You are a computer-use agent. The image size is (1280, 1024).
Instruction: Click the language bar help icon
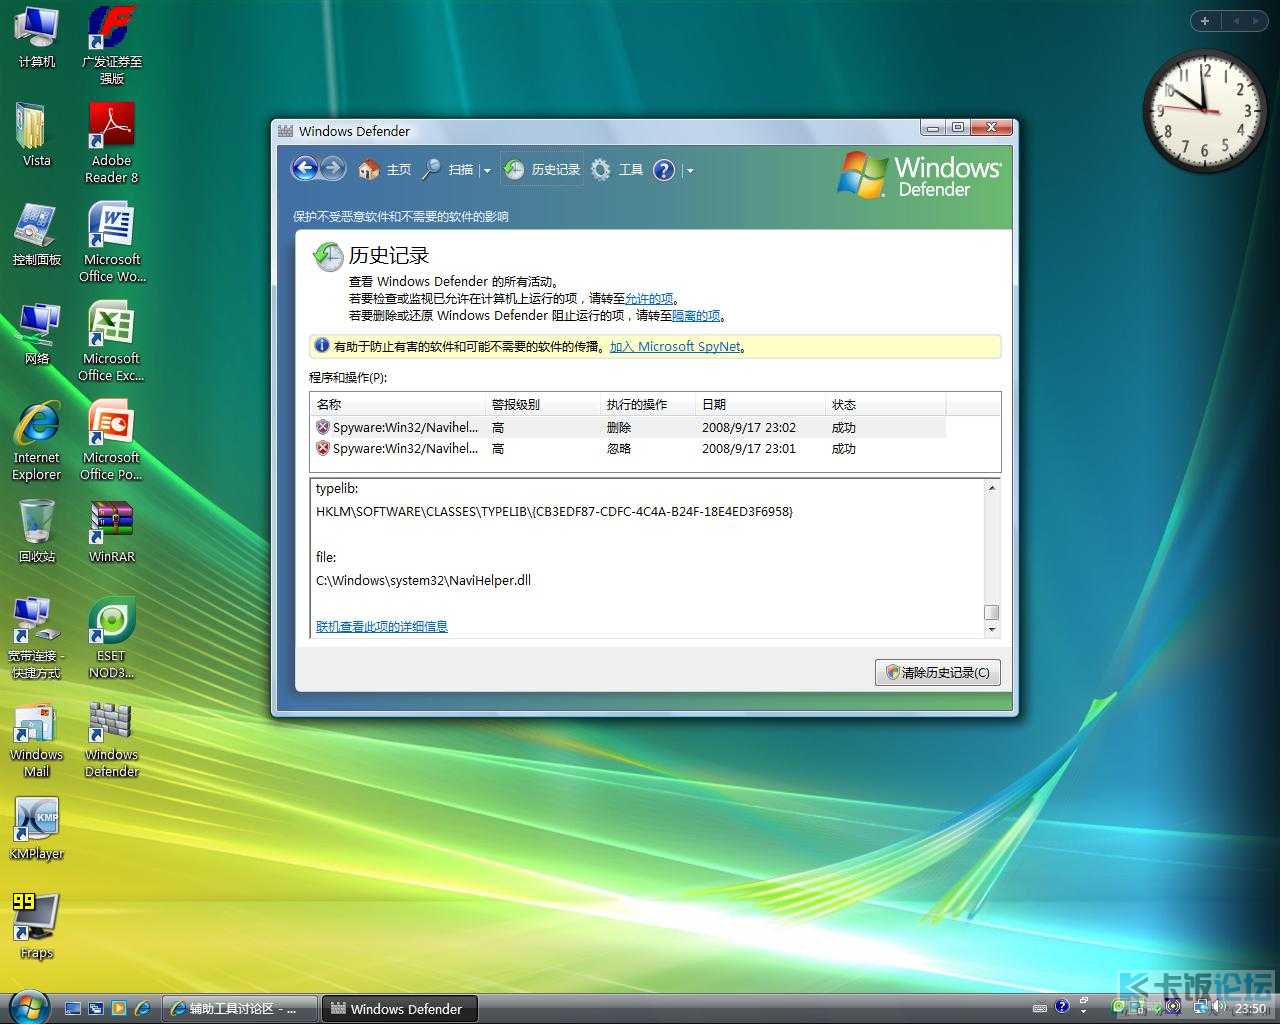(x=1062, y=1007)
